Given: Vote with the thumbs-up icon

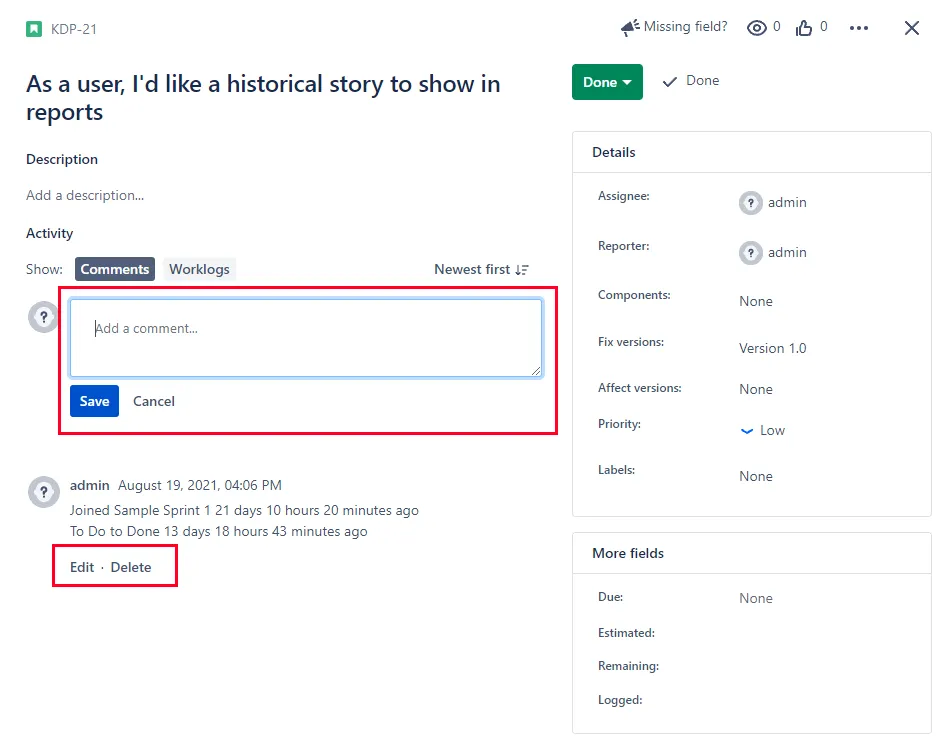Looking at the screenshot, I should (x=803, y=28).
